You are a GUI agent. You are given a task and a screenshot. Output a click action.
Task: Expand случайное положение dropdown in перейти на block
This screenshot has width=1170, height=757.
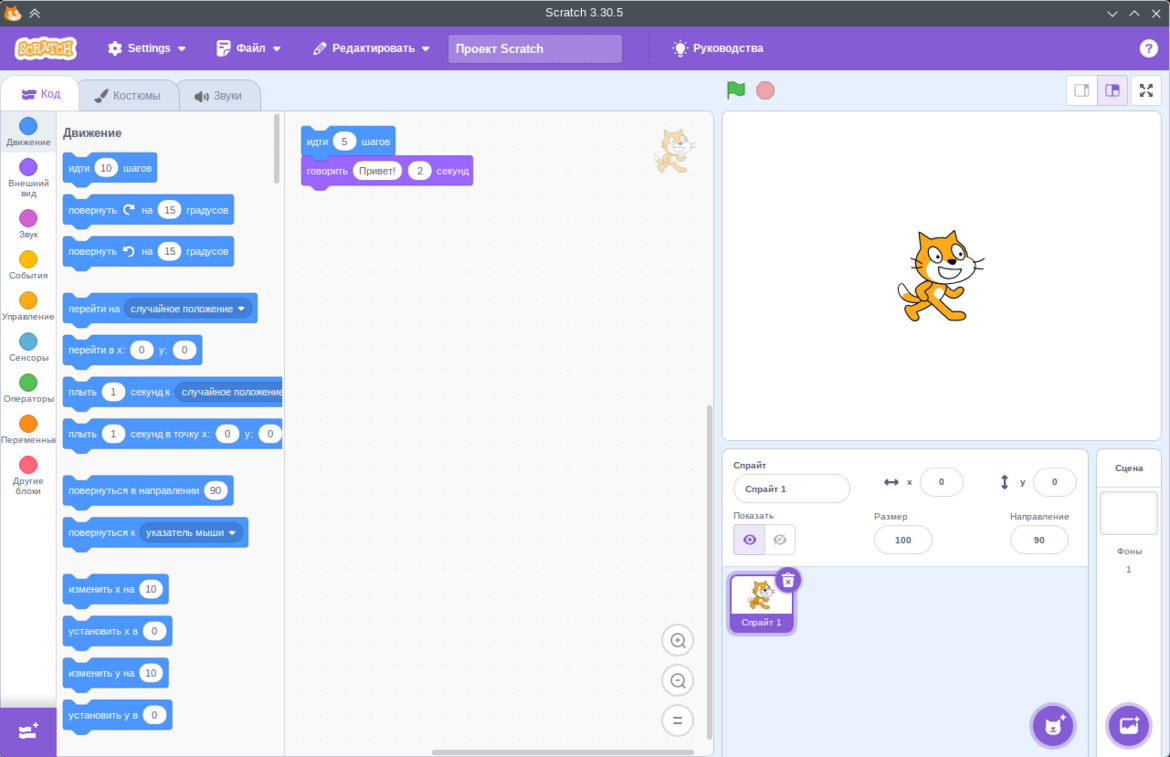tap(188, 309)
